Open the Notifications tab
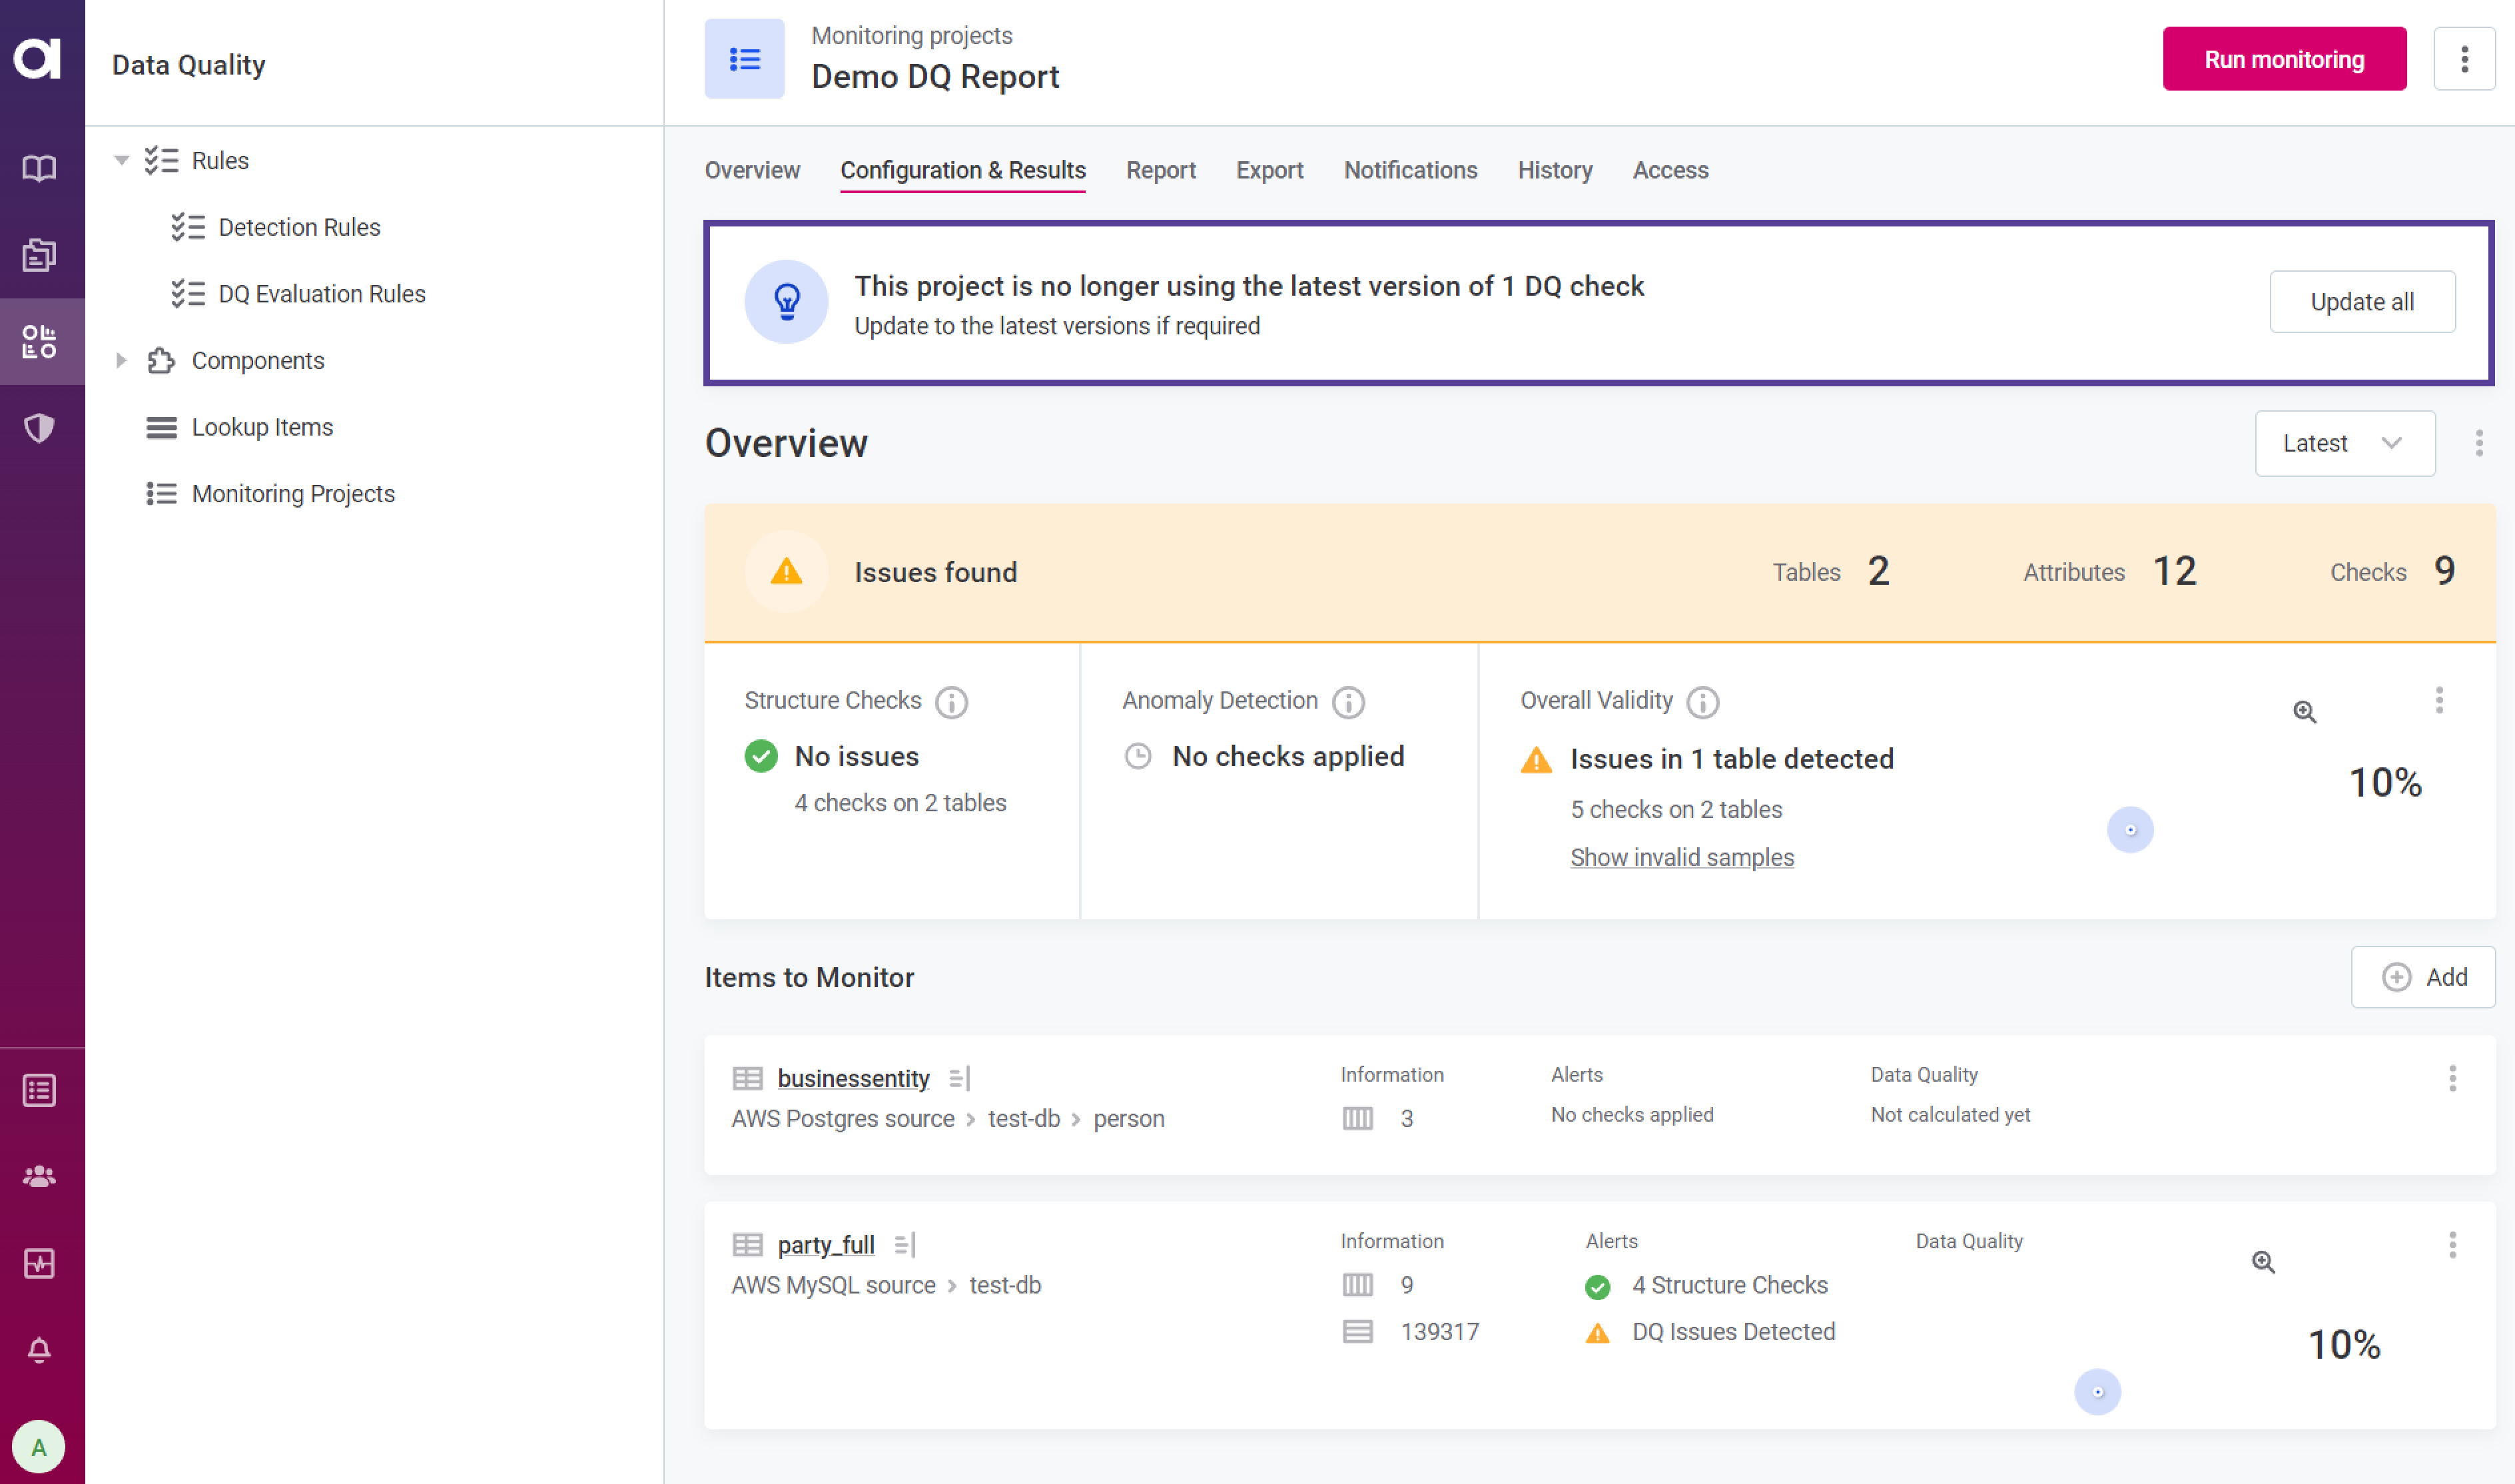Screen dimensions: 2515x1484 pos(1410,170)
